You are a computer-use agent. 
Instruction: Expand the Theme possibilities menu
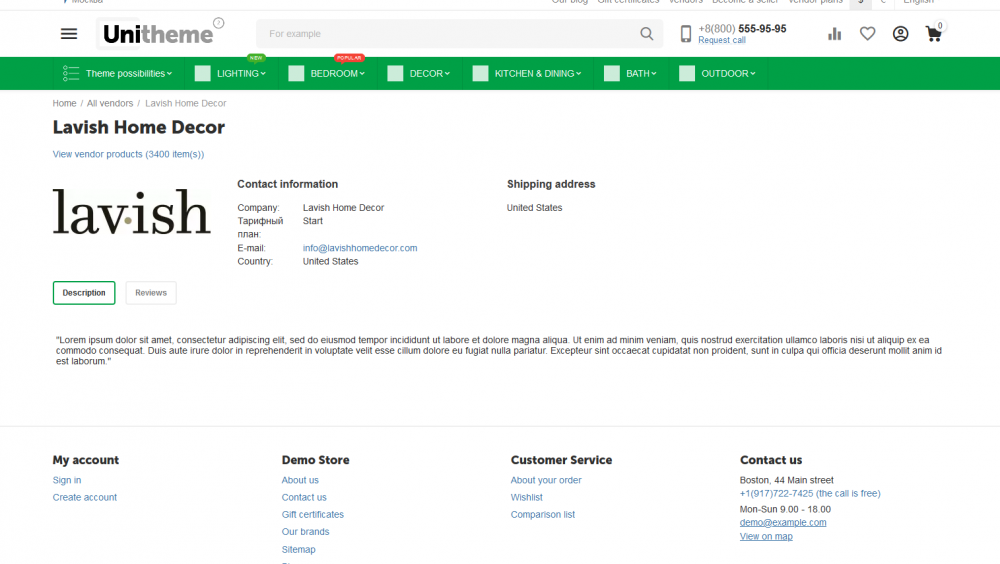(x=118, y=73)
